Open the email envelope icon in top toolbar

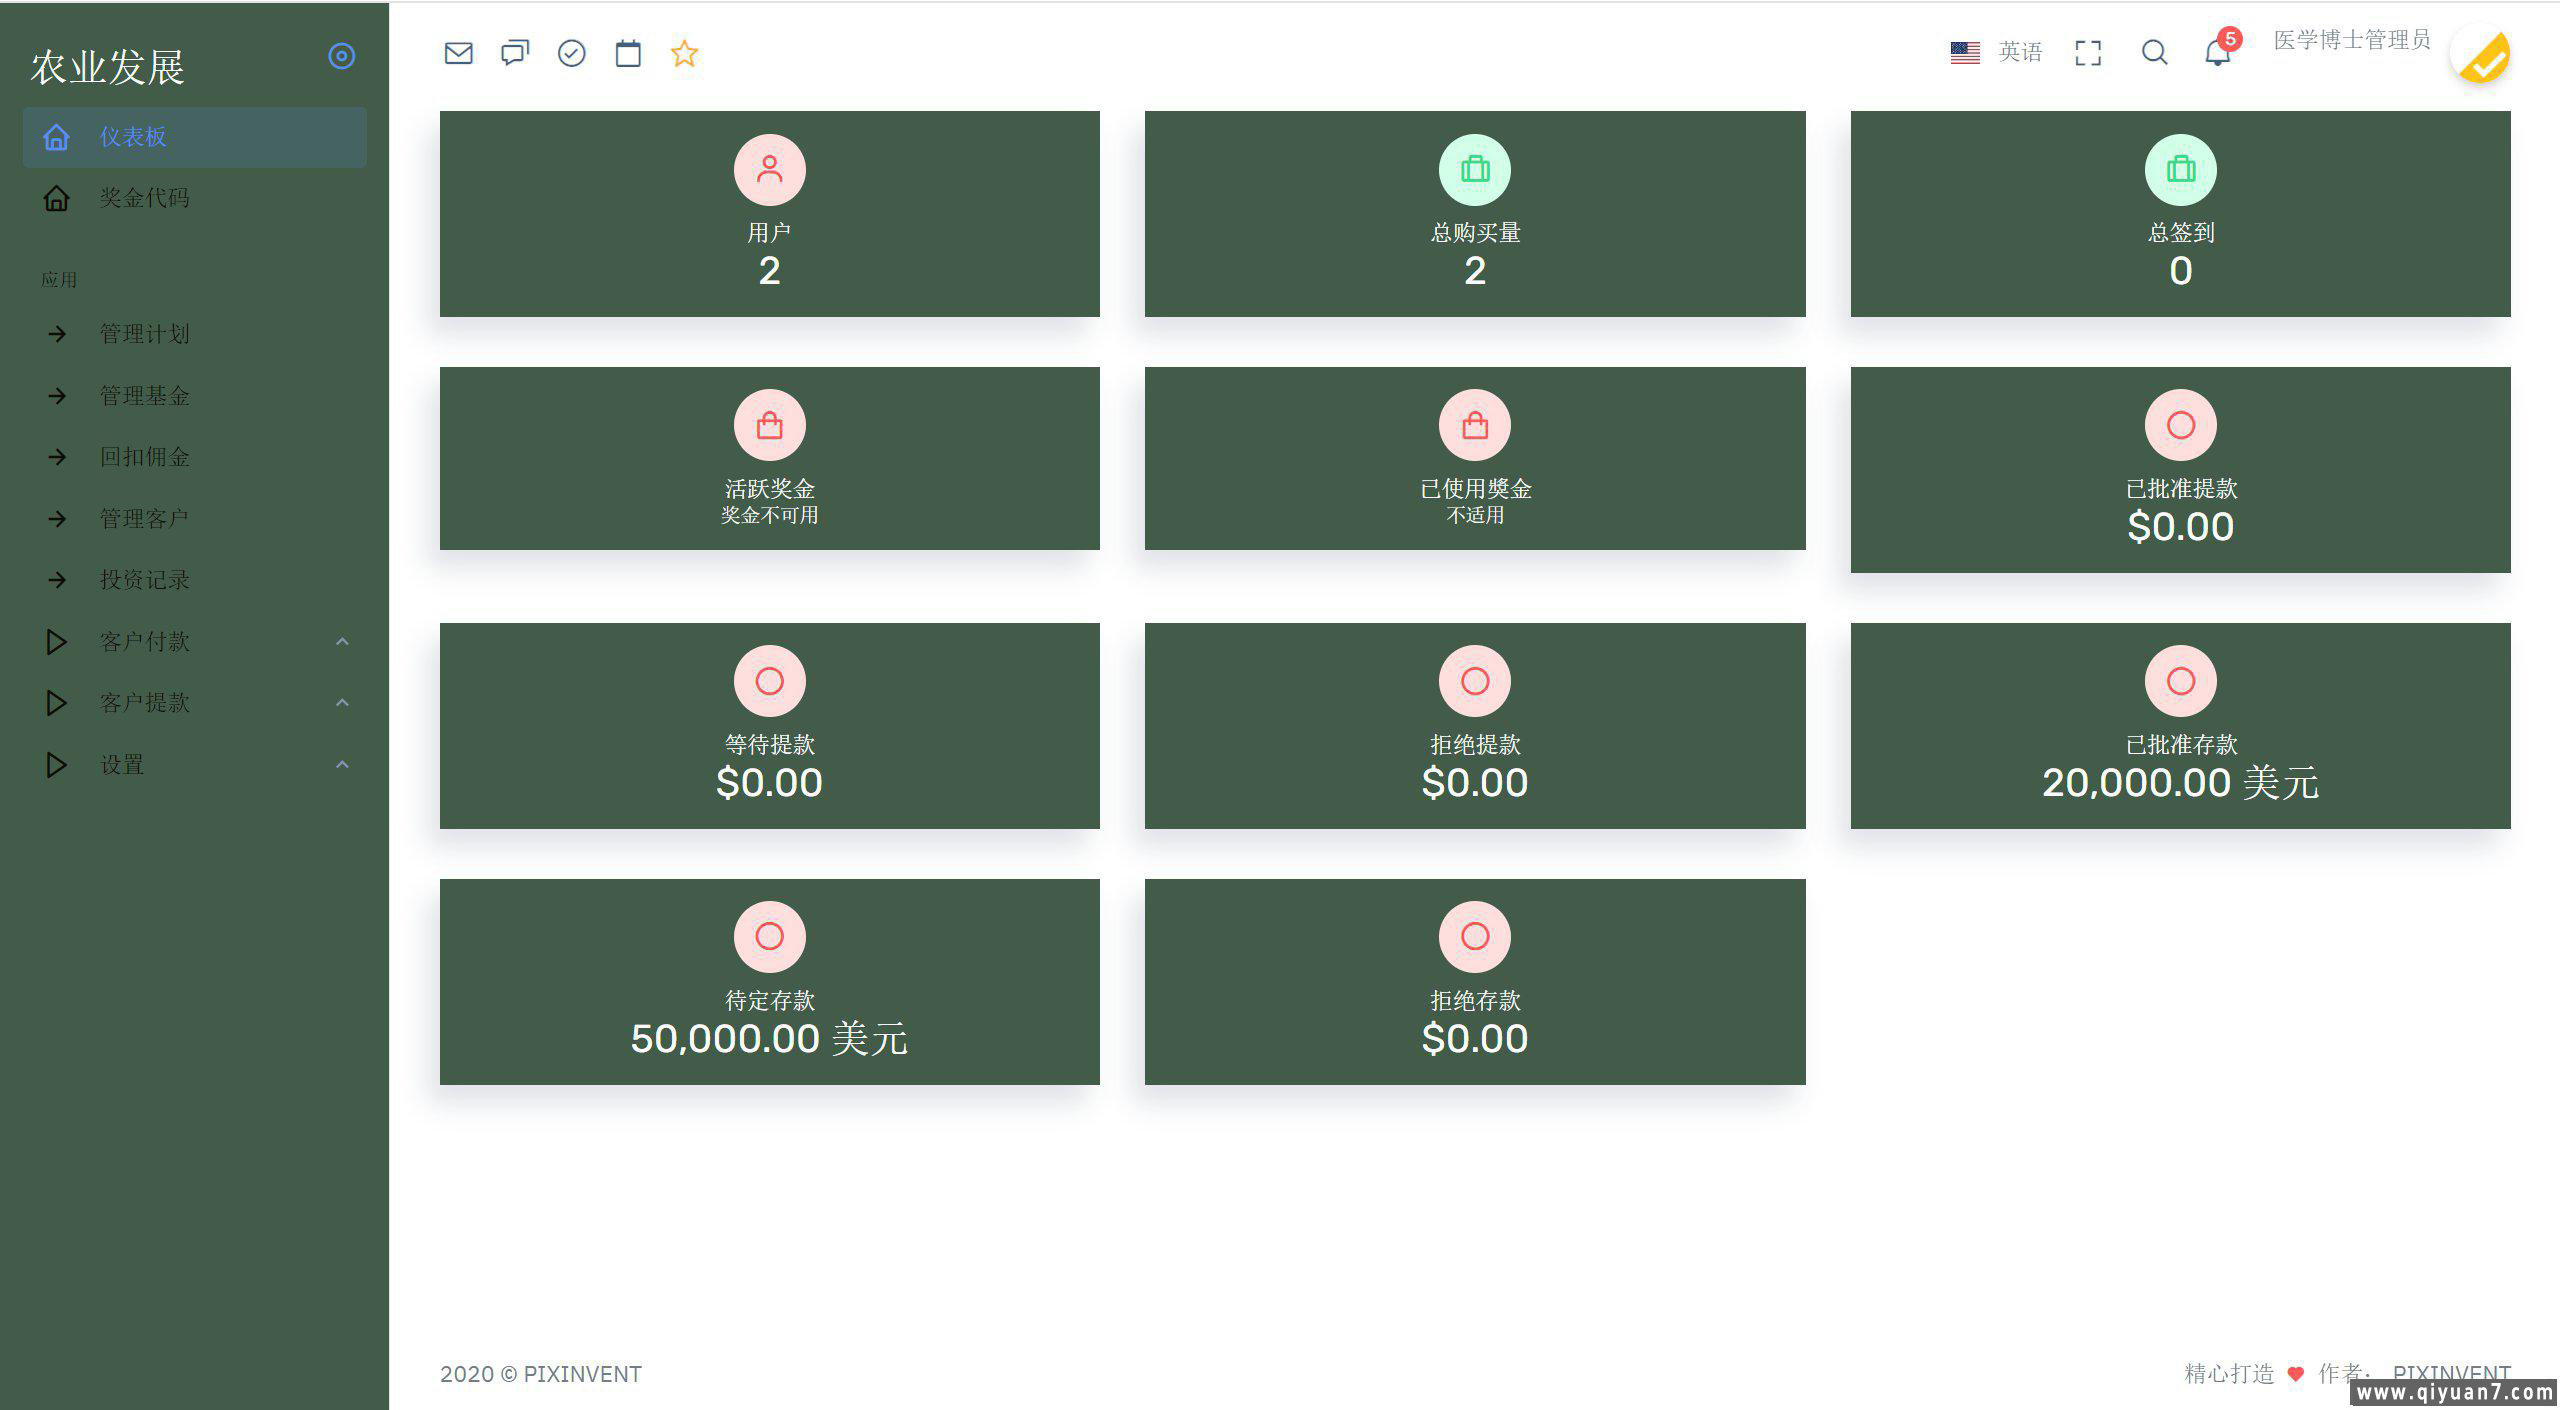point(458,53)
